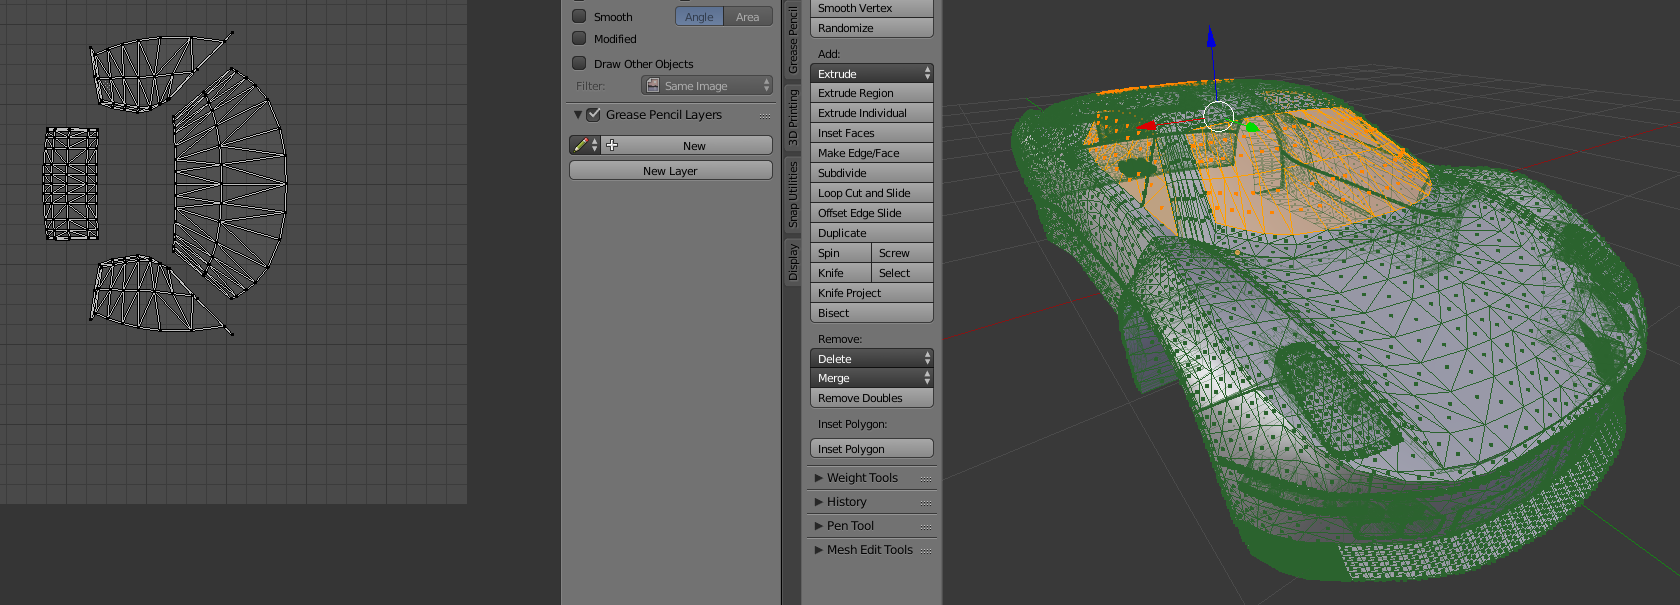Switch stretch mode to Area
Viewport: 1680px width, 605px height.
pos(748,17)
